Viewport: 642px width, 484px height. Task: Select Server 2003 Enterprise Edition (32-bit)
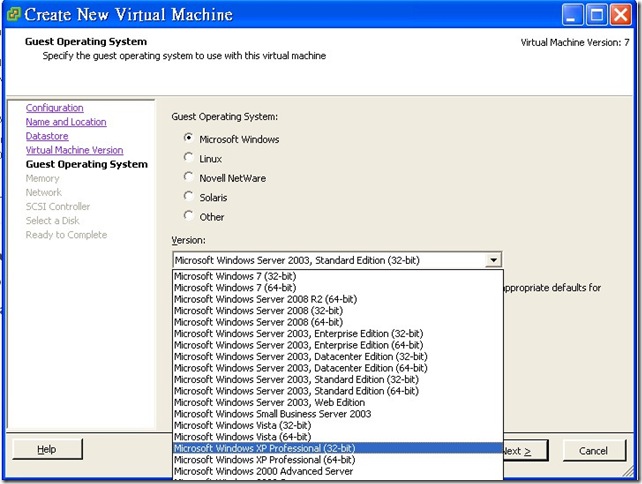pos(338,333)
